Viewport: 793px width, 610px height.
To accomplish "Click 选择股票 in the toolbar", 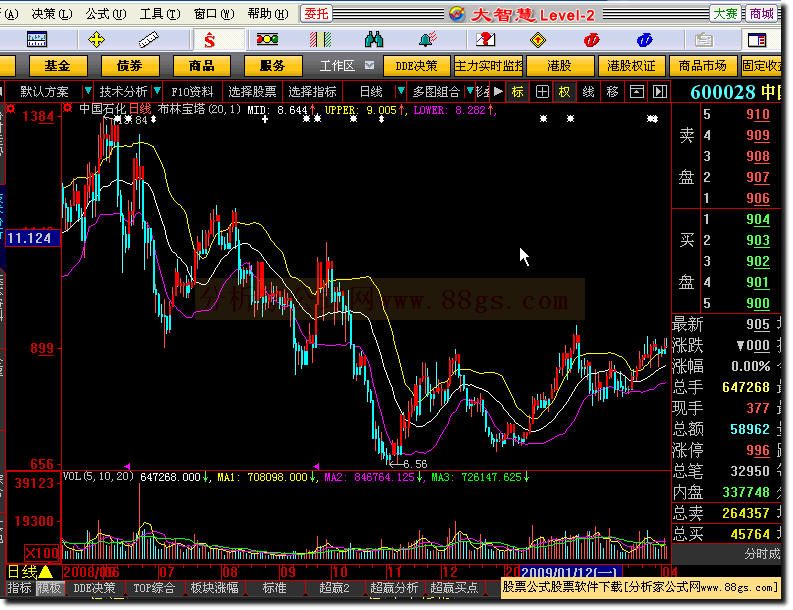I will (252, 92).
